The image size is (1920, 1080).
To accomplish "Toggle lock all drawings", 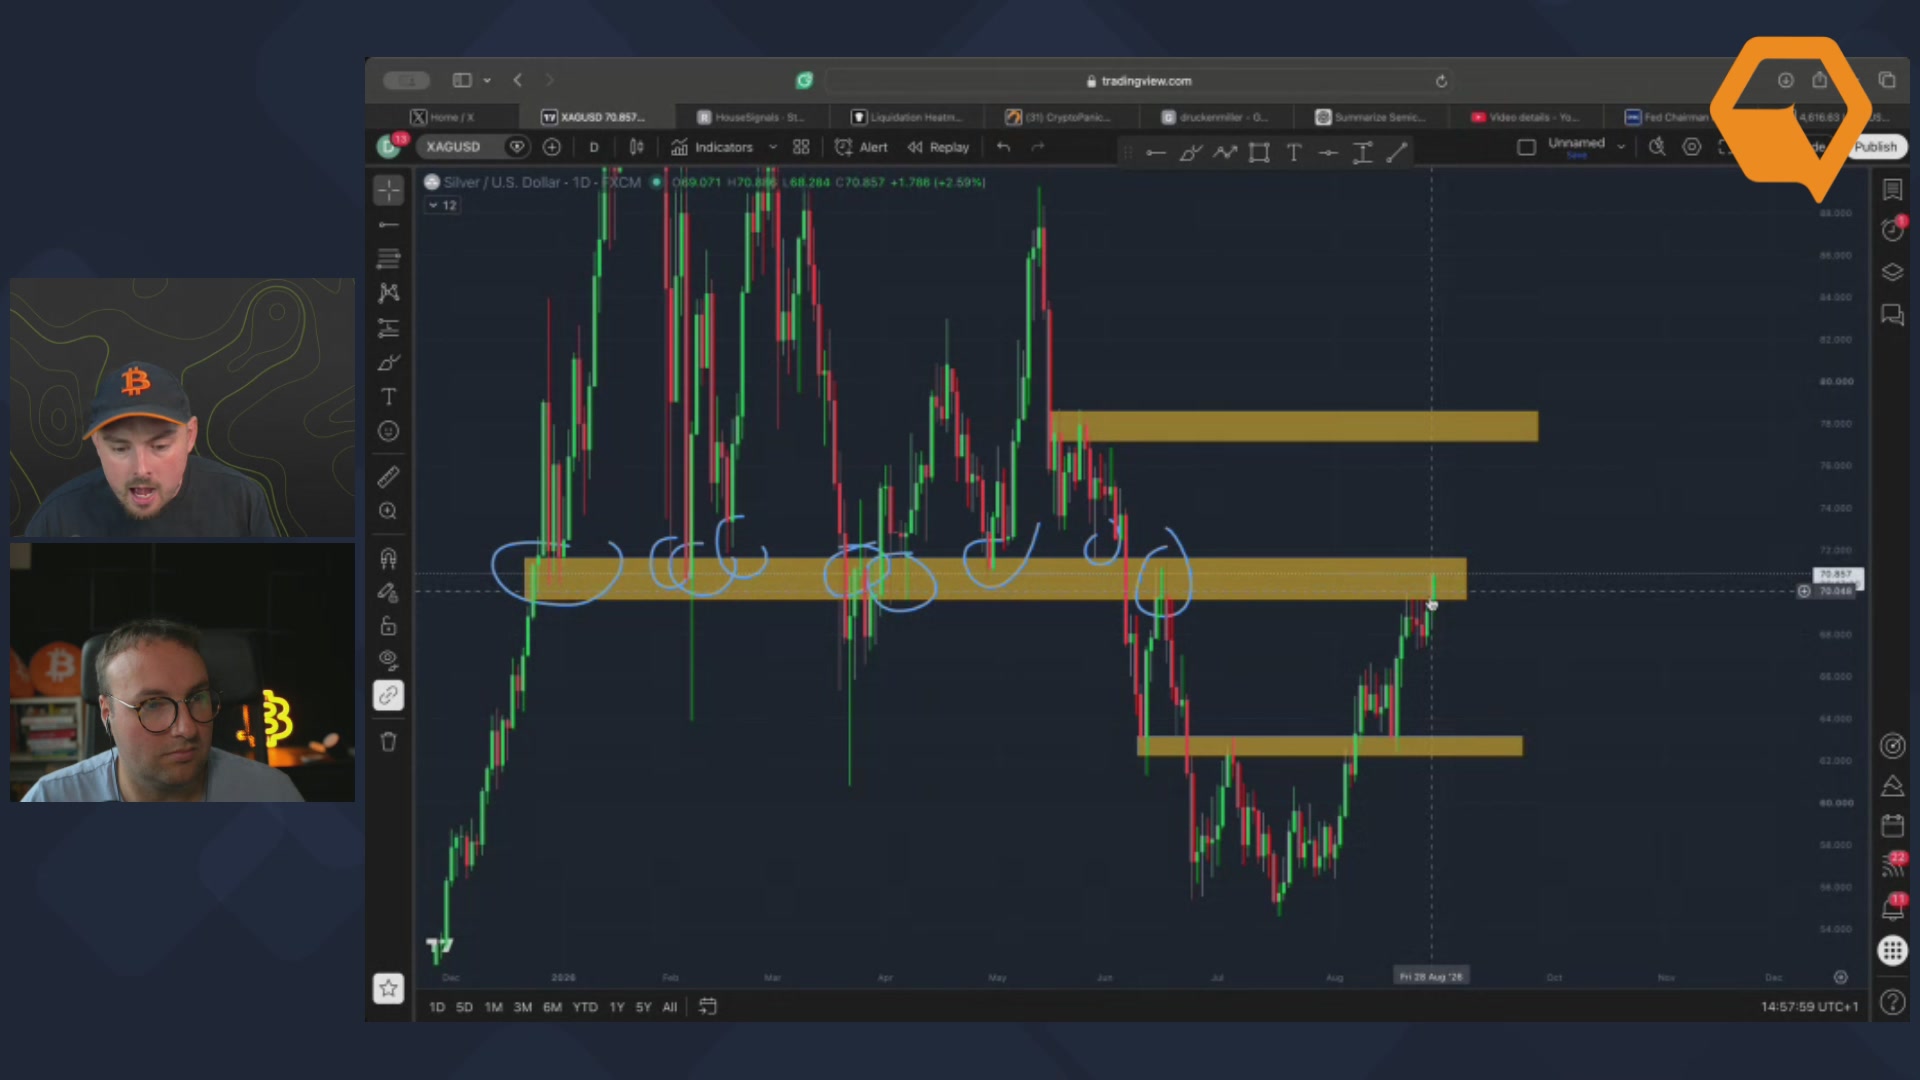I will click(389, 626).
